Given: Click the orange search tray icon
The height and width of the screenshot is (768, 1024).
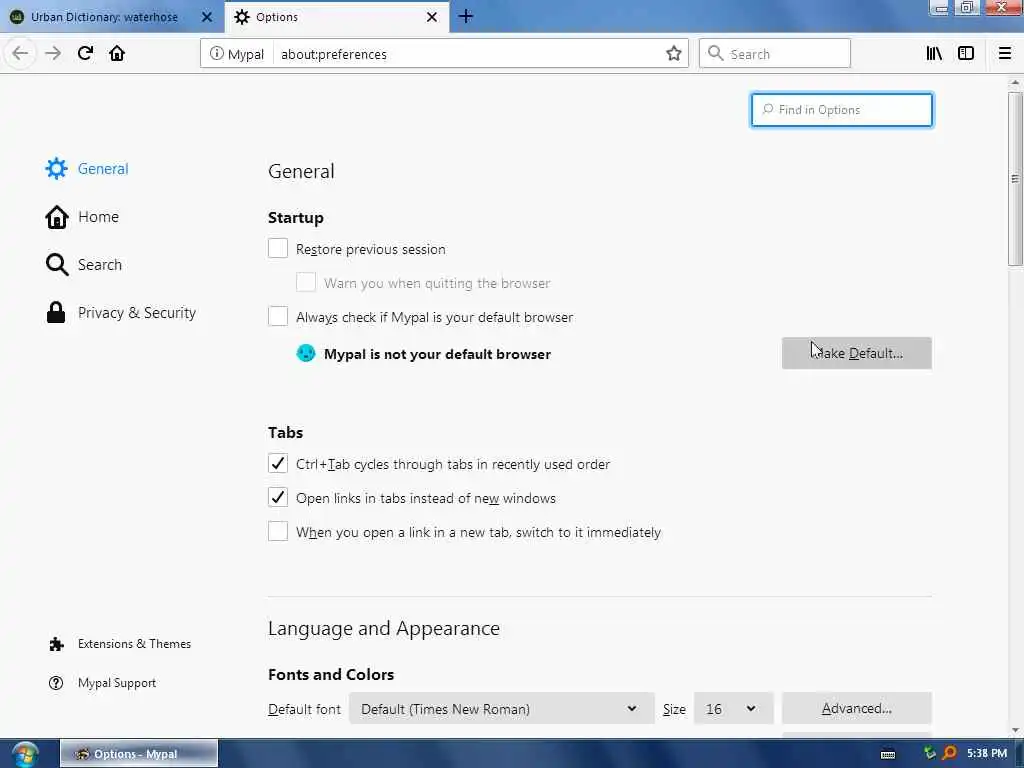Looking at the screenshot, I should point(950,753).
